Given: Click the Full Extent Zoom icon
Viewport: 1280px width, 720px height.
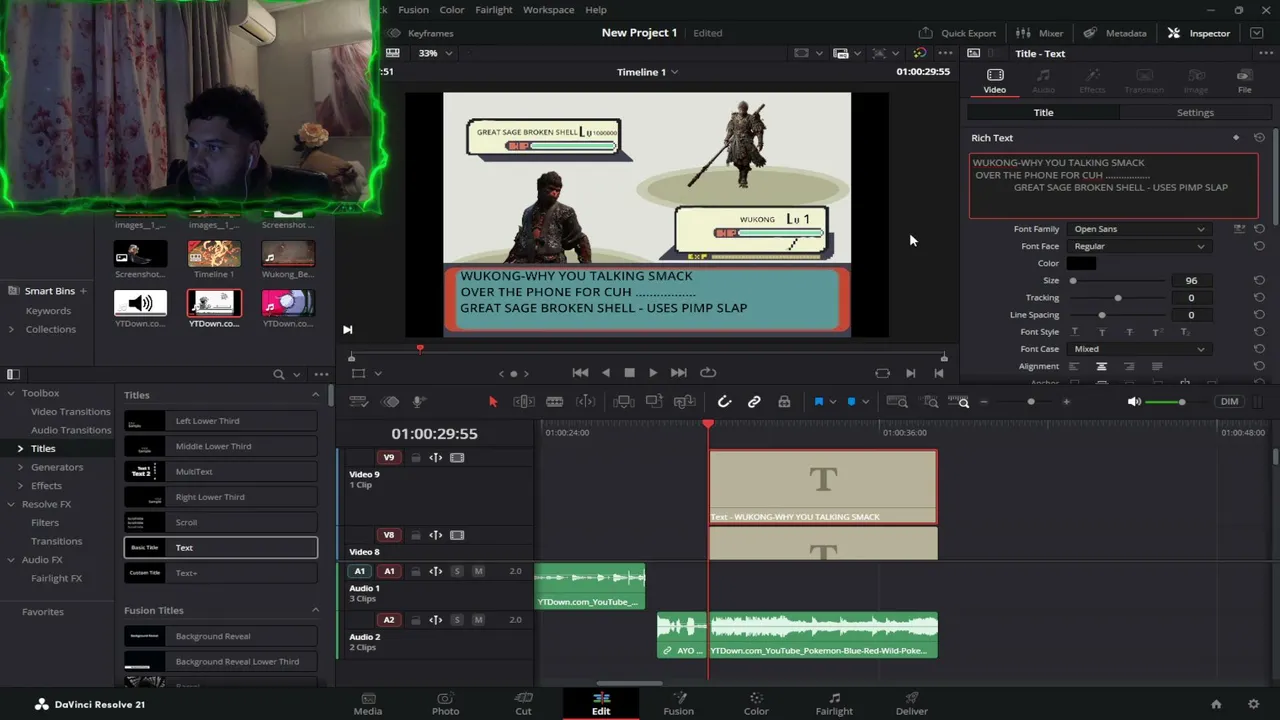Looking at the screenshot, I should tap(897, 402).
